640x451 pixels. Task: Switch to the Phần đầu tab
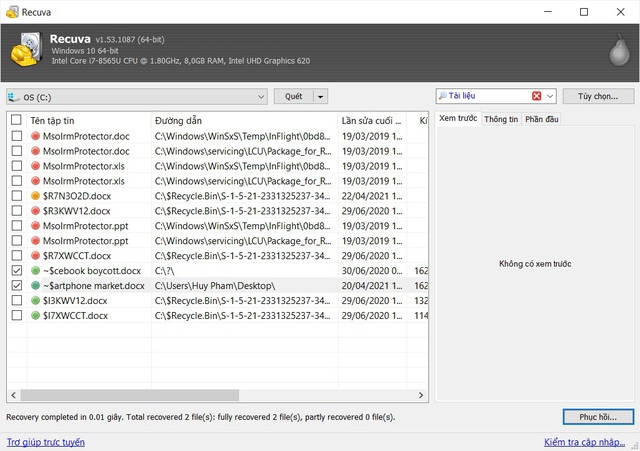541,119
